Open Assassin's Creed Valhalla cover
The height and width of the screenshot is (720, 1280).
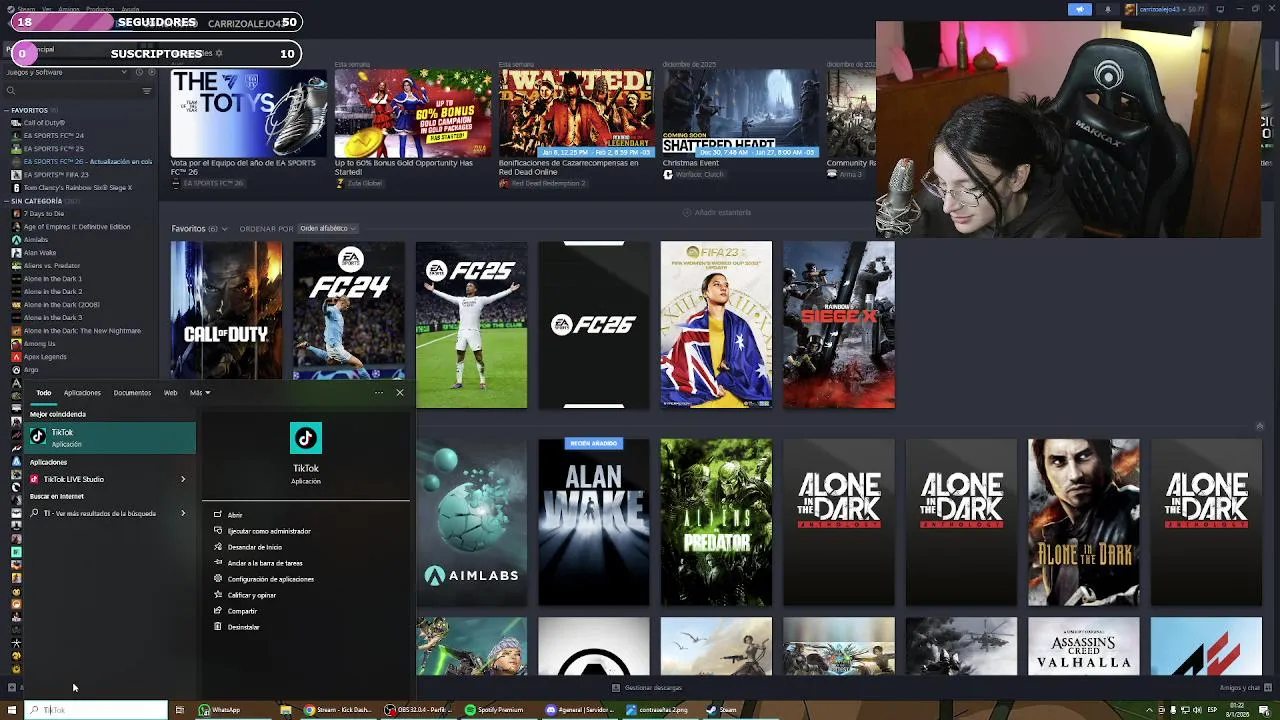(1083, 646)
